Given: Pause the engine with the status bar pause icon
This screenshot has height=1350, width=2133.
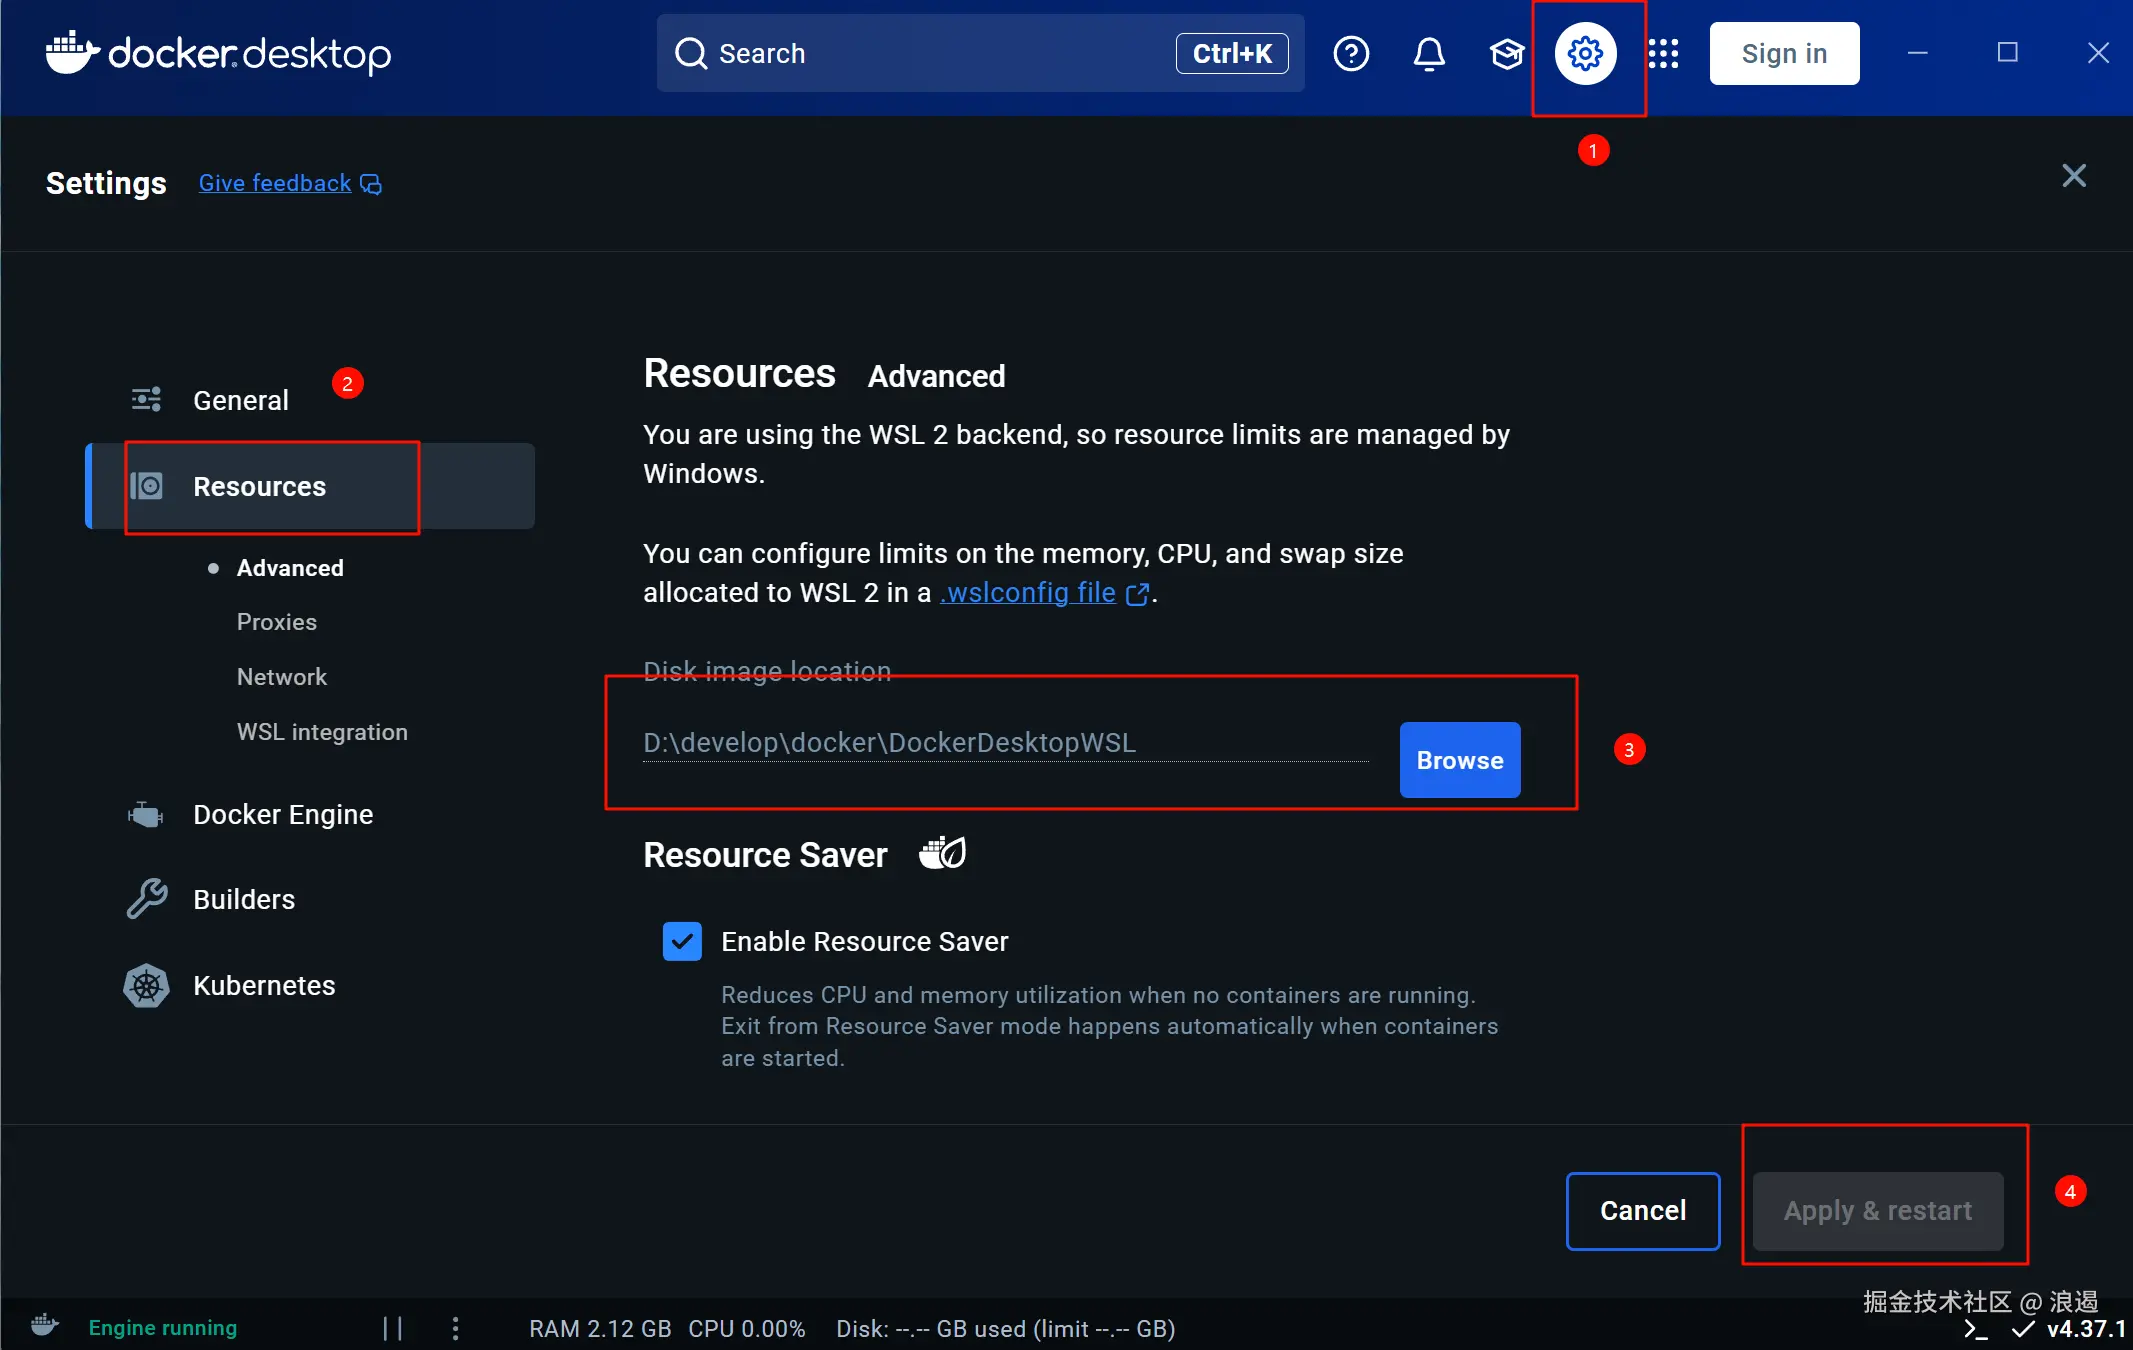Looking at the screenshot, I should [392, 1328].
